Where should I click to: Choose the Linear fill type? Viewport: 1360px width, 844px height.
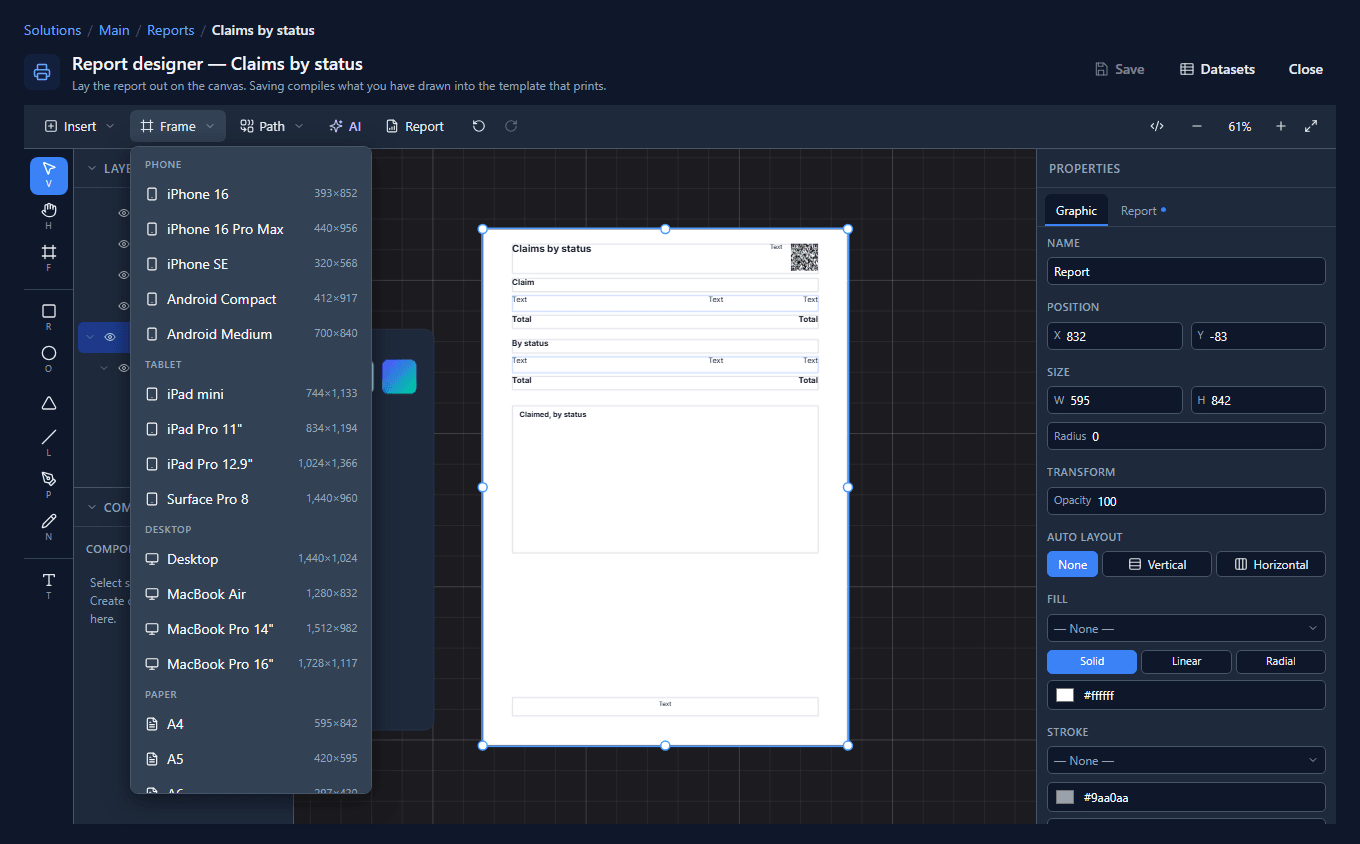click(1186, 661)
